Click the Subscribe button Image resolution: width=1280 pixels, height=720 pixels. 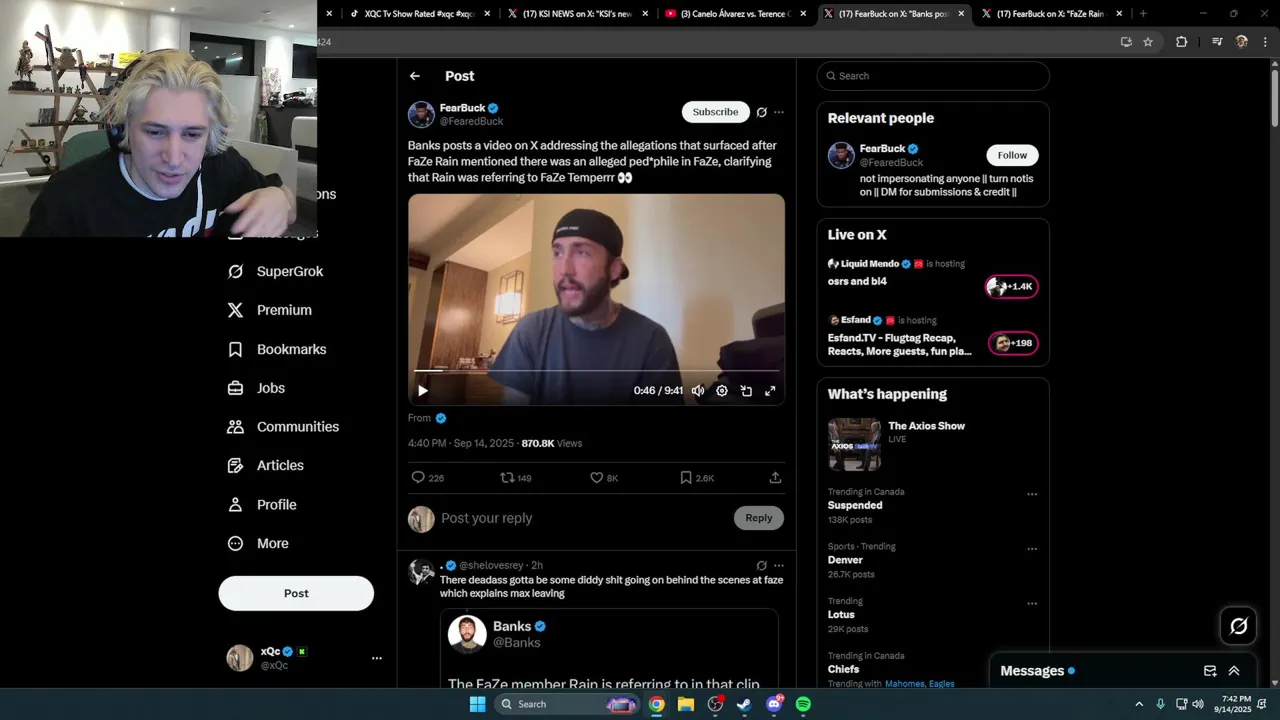click(716, 112)
